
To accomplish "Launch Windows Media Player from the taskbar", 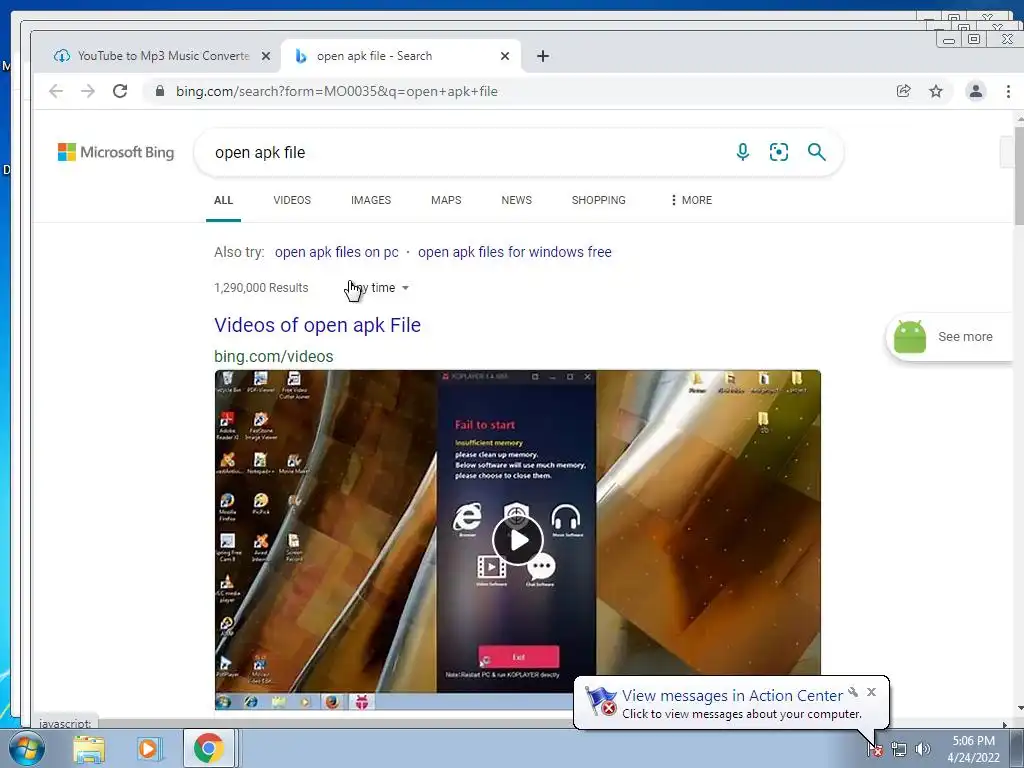I will [148, 748].
